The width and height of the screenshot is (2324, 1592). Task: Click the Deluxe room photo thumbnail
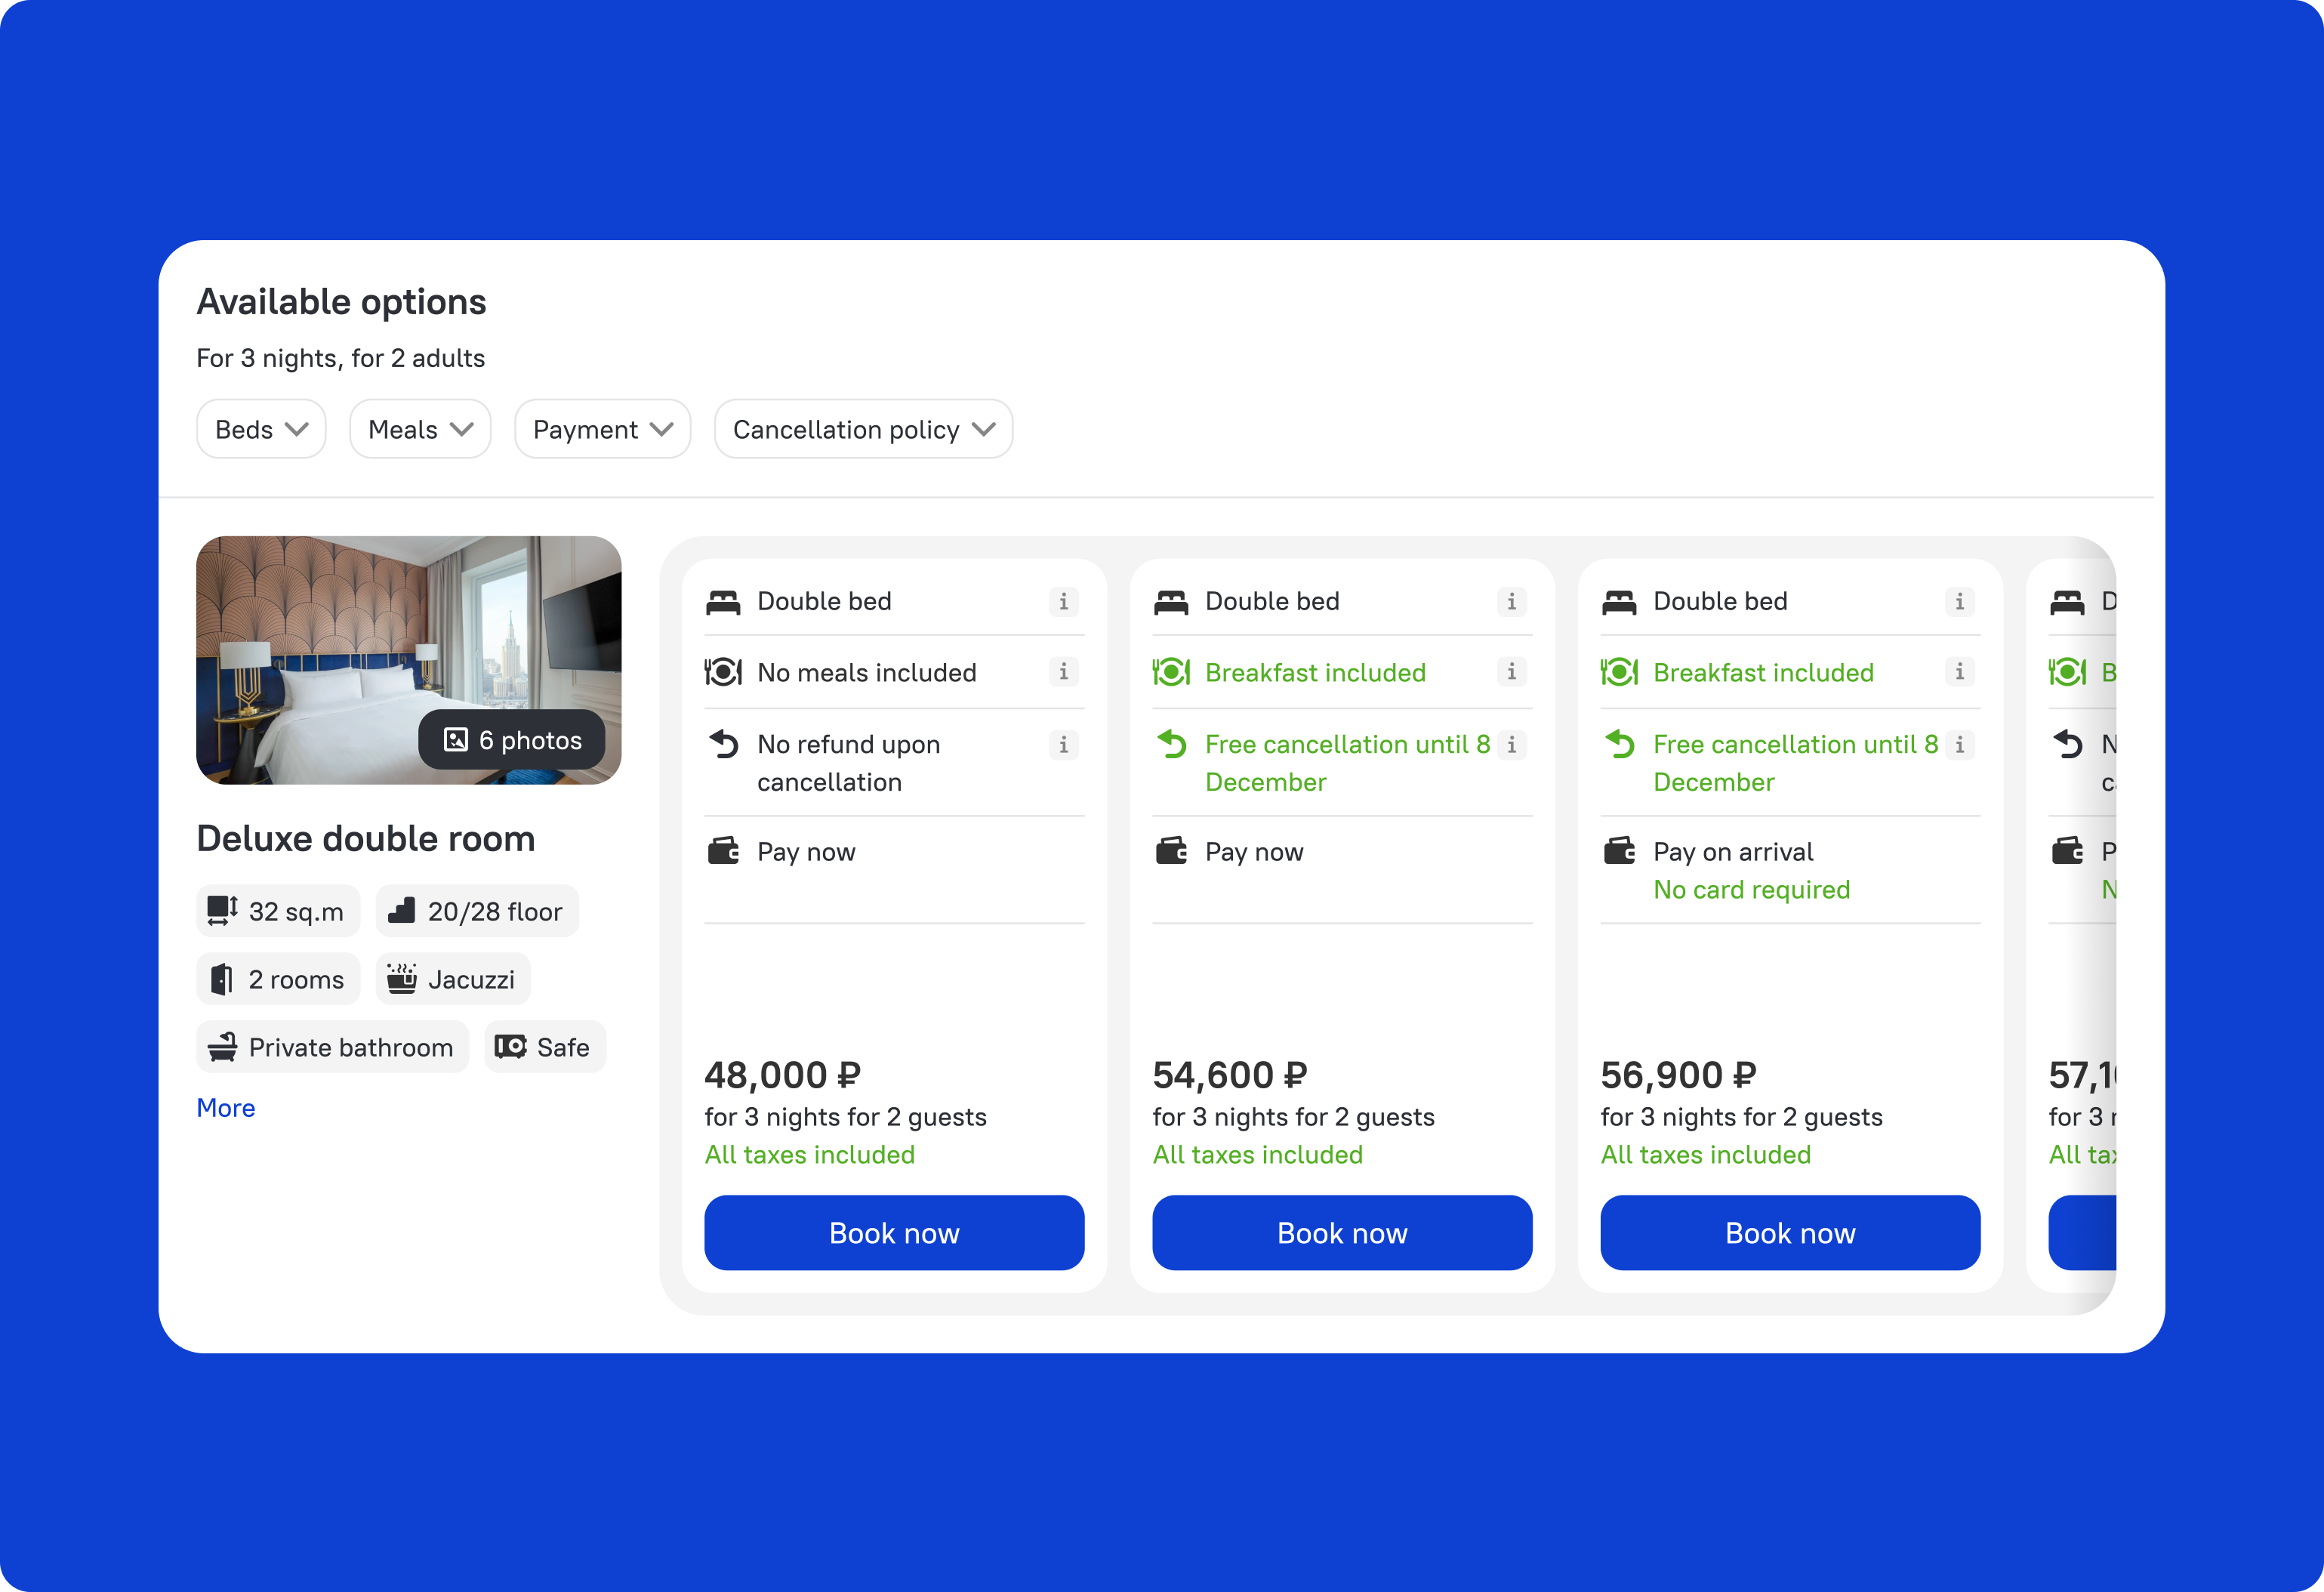coord(409,660)
